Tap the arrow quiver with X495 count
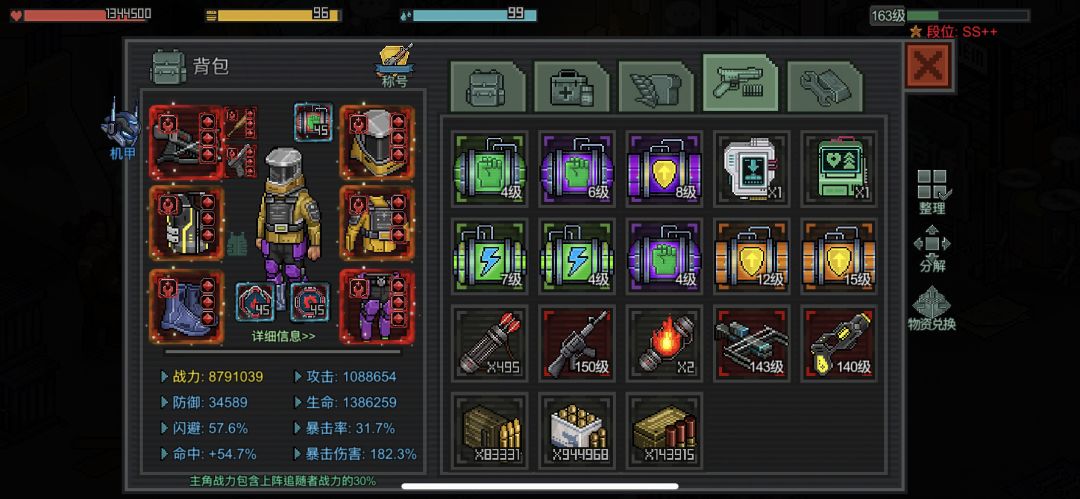Screen dimensions: 1080x499 point(490,343)
